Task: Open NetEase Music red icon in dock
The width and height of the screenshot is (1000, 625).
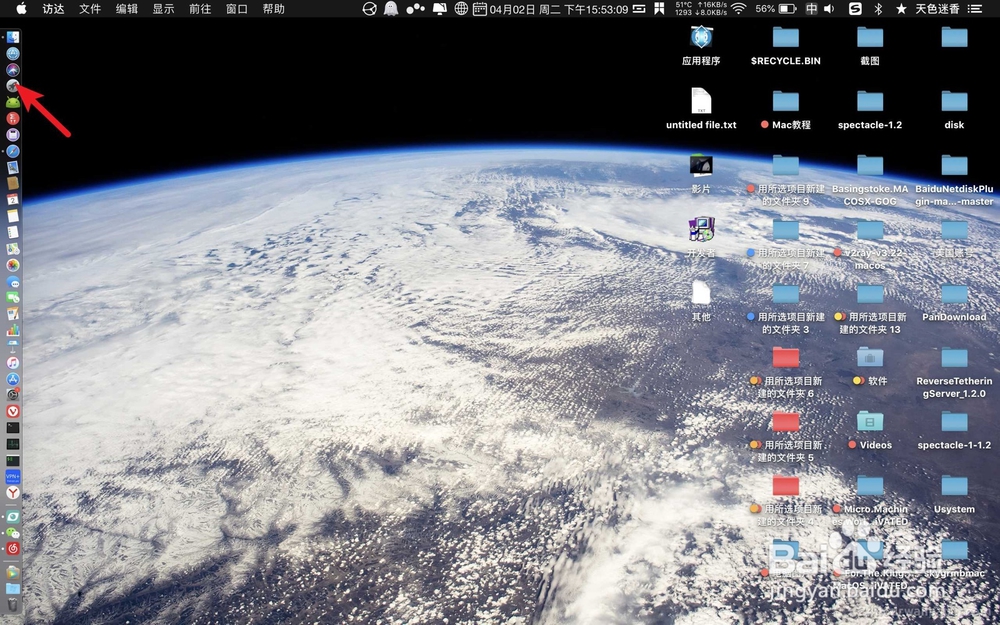Action: 13,548
